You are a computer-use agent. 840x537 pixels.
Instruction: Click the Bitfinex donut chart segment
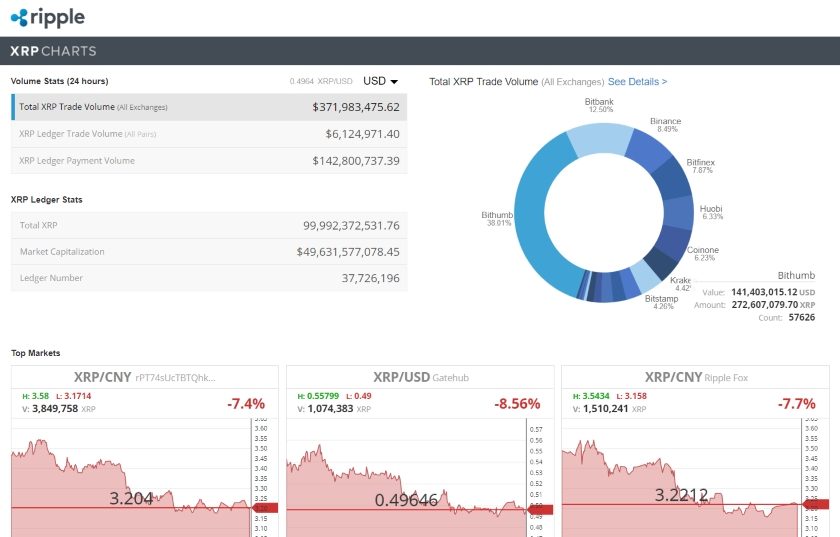coord(673,179)
